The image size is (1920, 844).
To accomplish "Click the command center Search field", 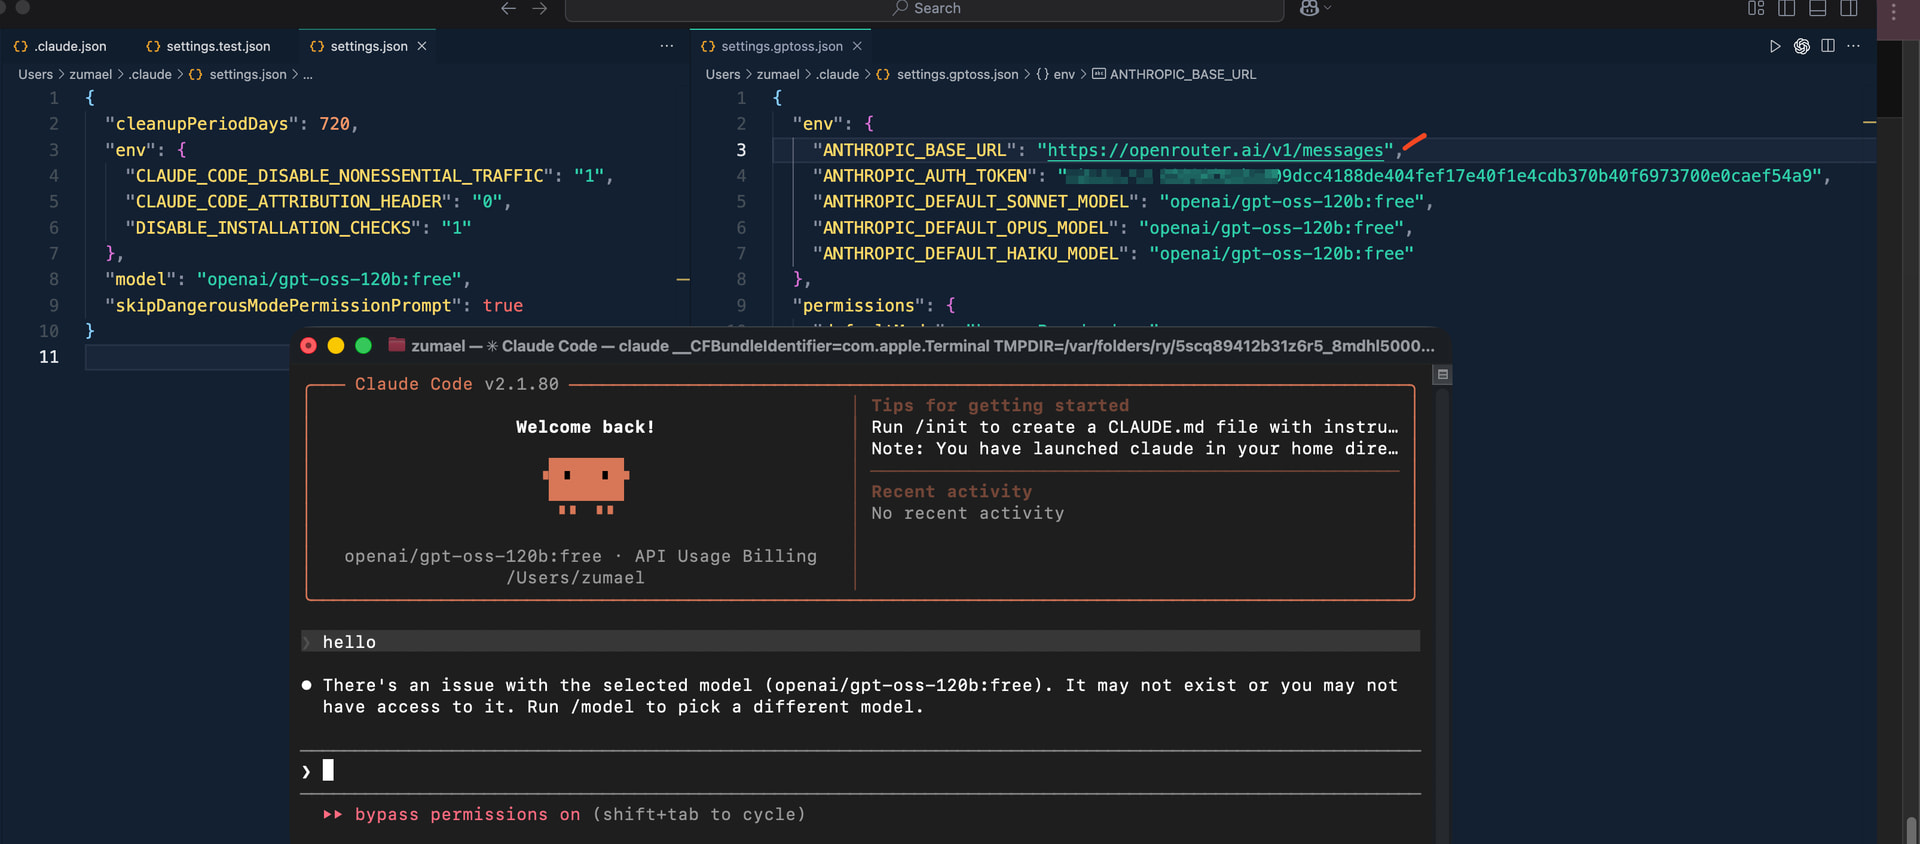I will point(925,9).
